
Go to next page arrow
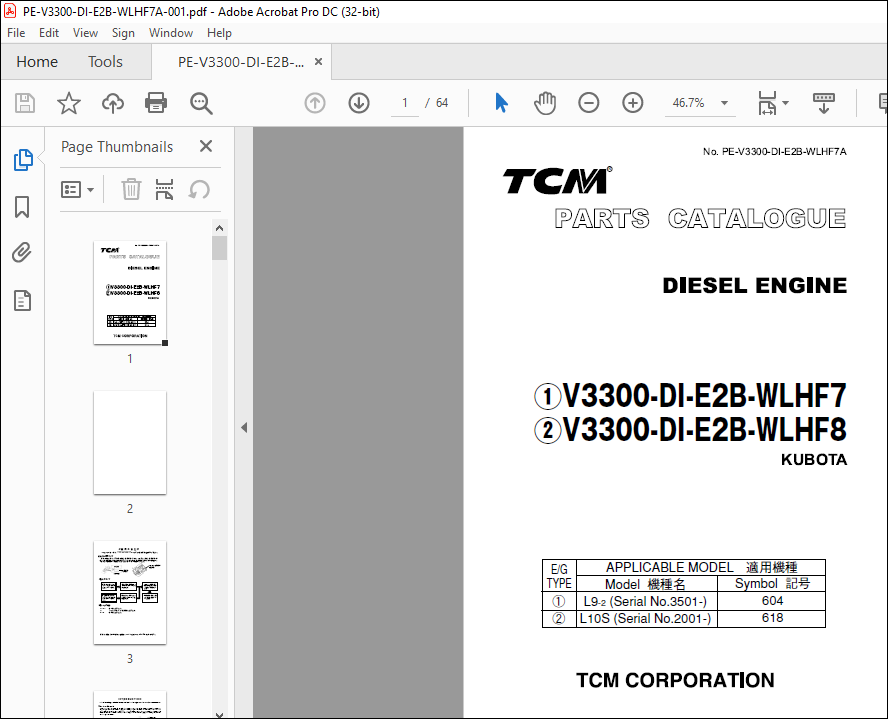[359, 103]
